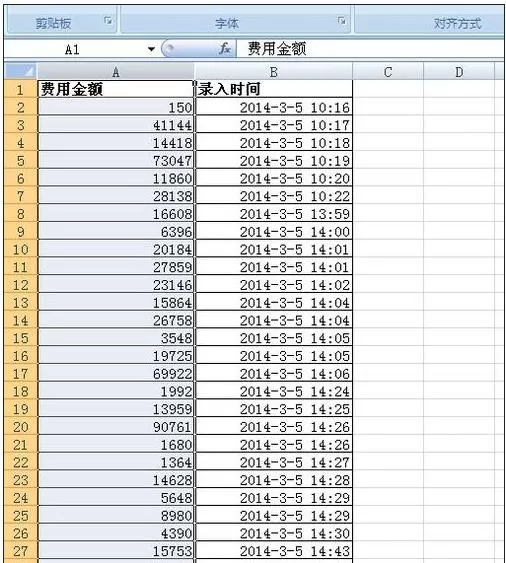Click the cell containing 26758
The image size is (506, 563).
116,320
